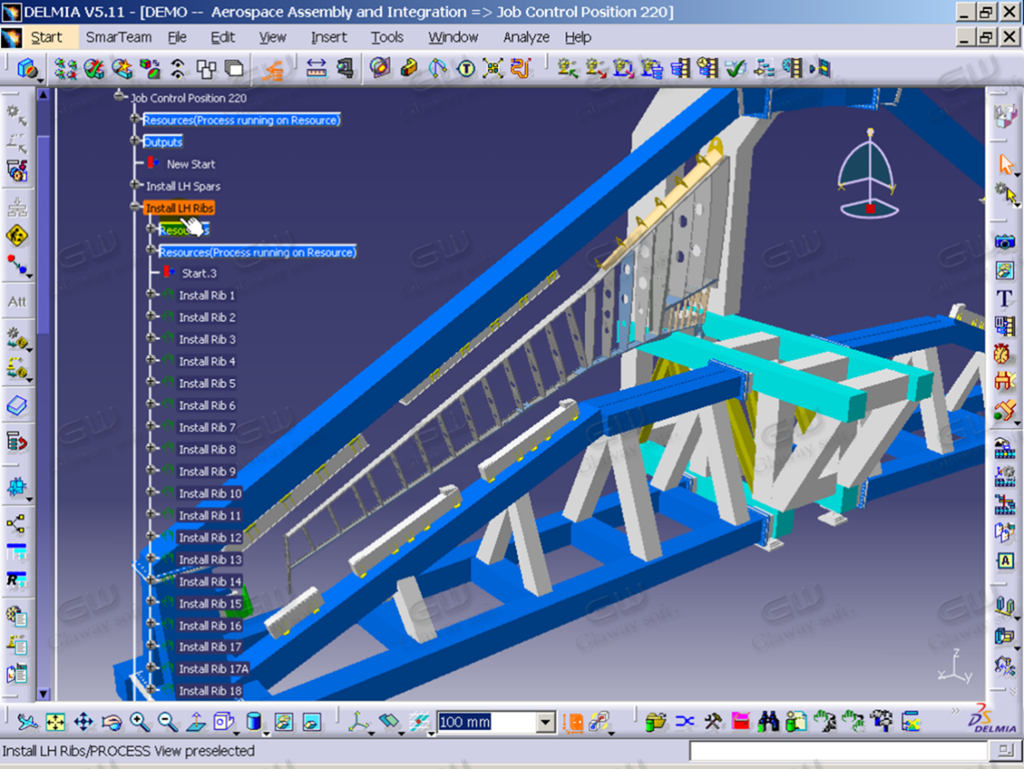Click the hammer tools icon in bottom toolbar
The image size is (1024, 769).
coord(713,721)
